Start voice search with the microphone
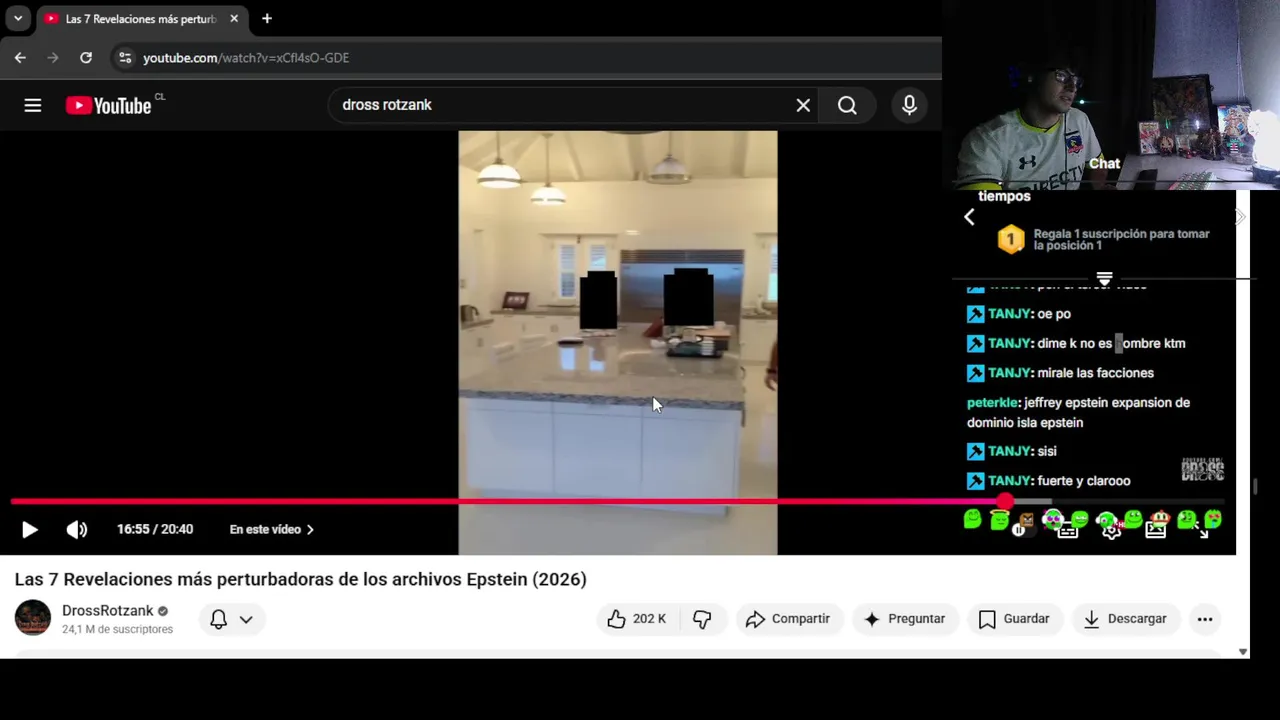The width and height of the screenshot is (1280, 720). 909,105
